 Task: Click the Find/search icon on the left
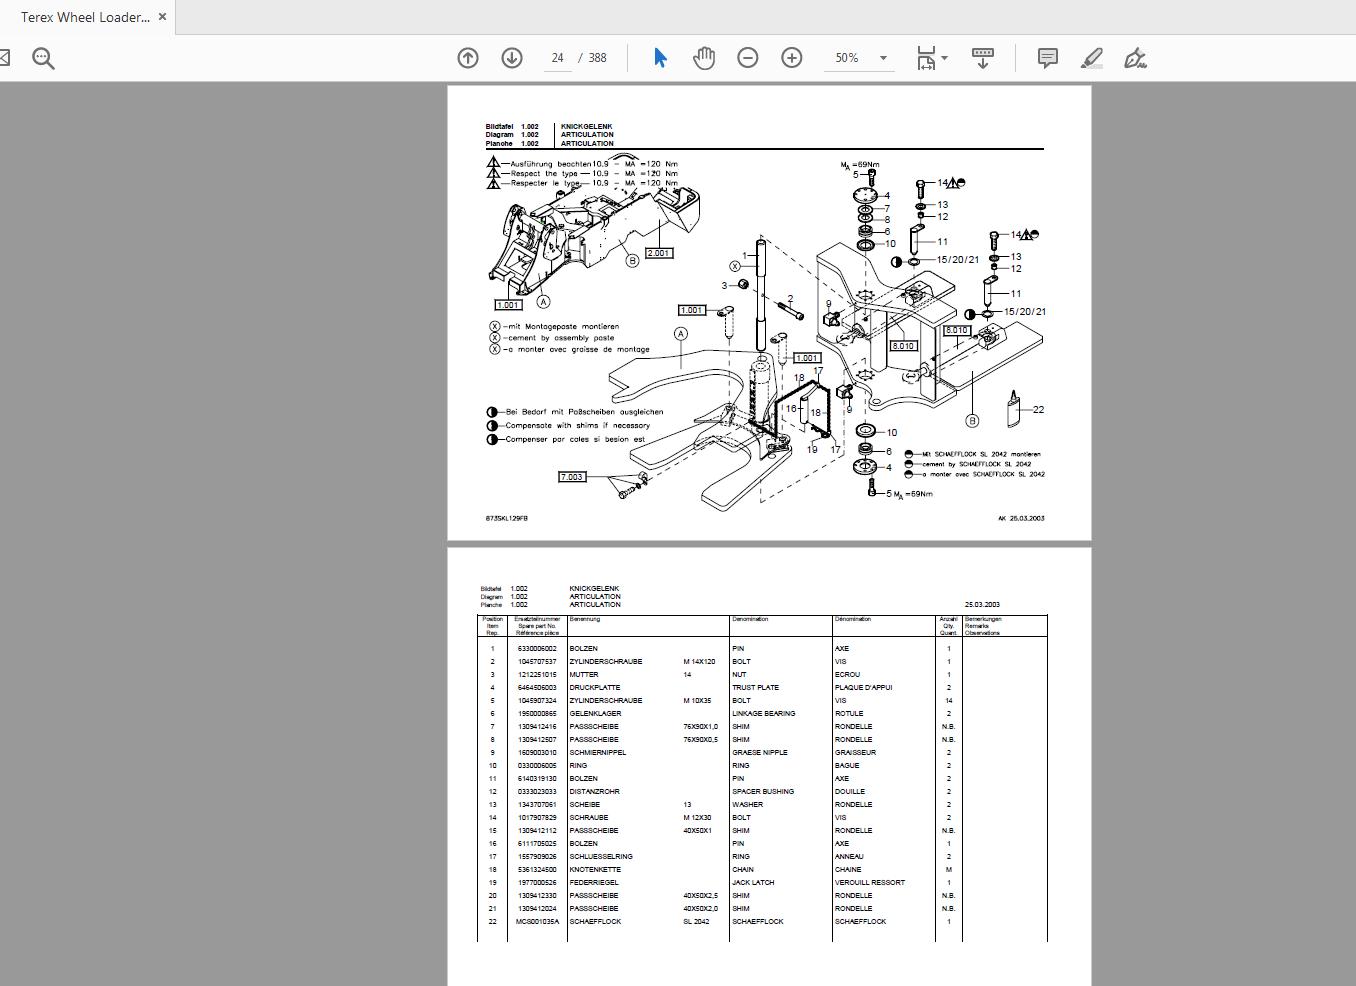coord(42,57)
